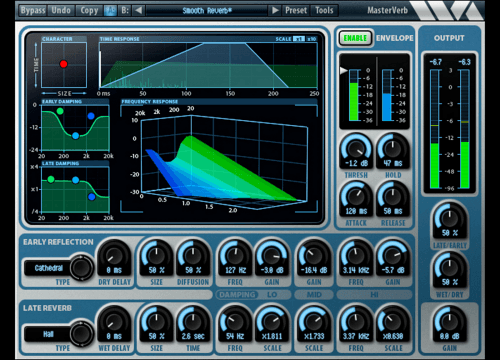Click the red dot in Character pad
Viewport: 500px width, 360px height.
click(x=63, y=64)
